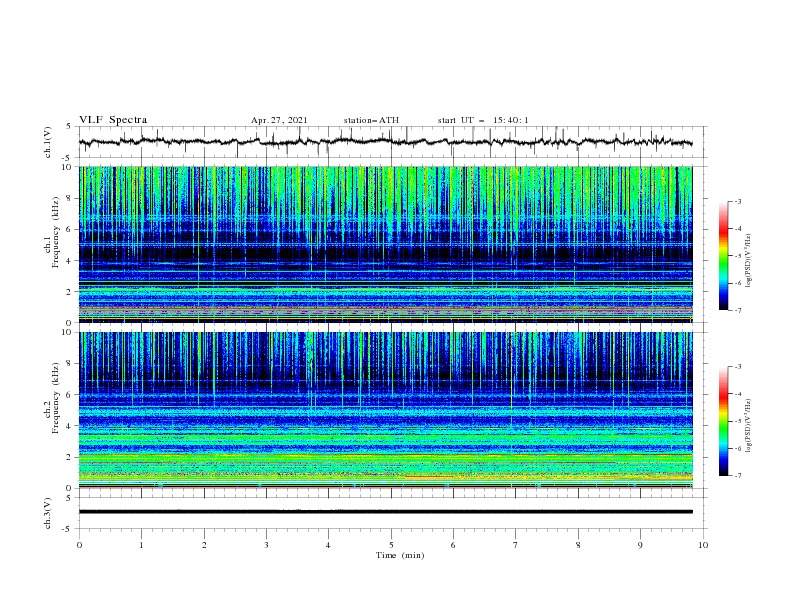Click the ch.1 color bar 'log(PSD)(V²/Hz)' label
The image size is (792, 612).
point(748,261)
